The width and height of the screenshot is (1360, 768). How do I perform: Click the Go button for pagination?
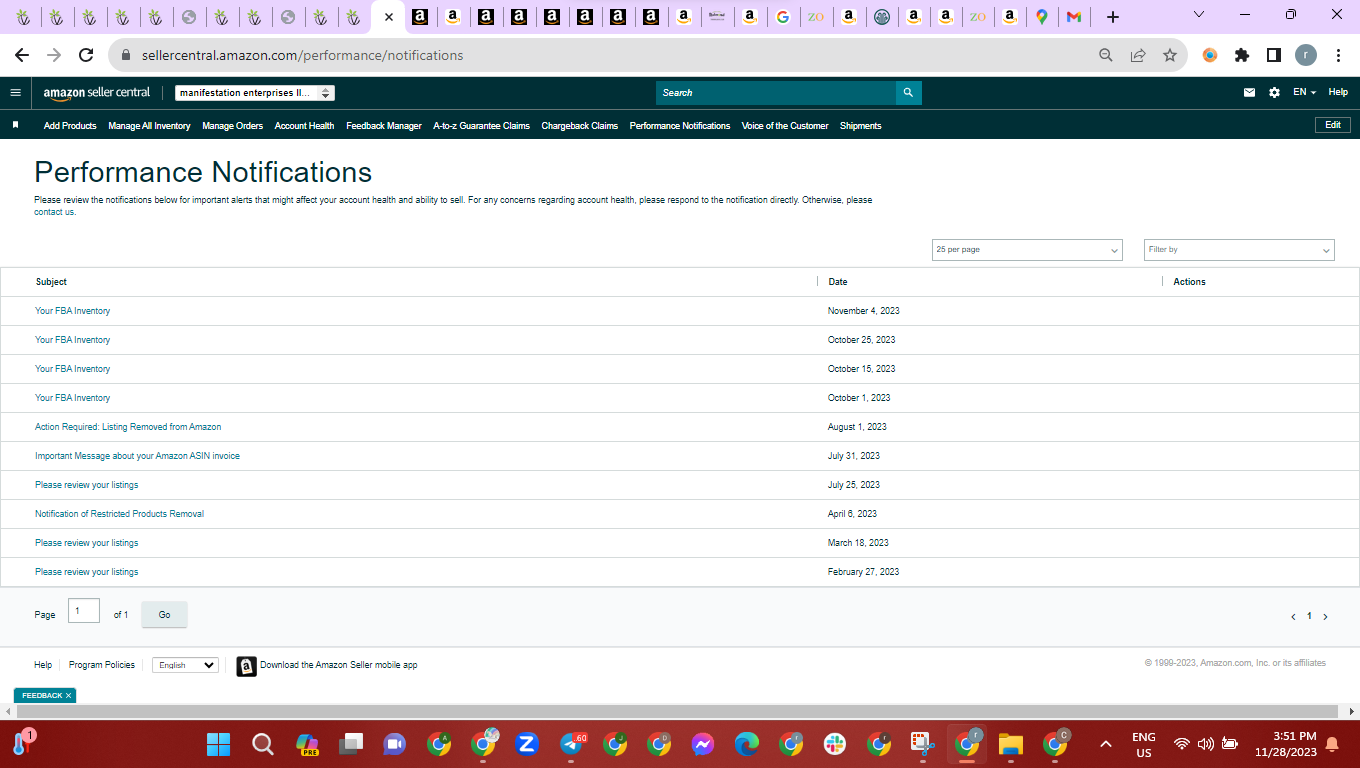pos(165,615)
